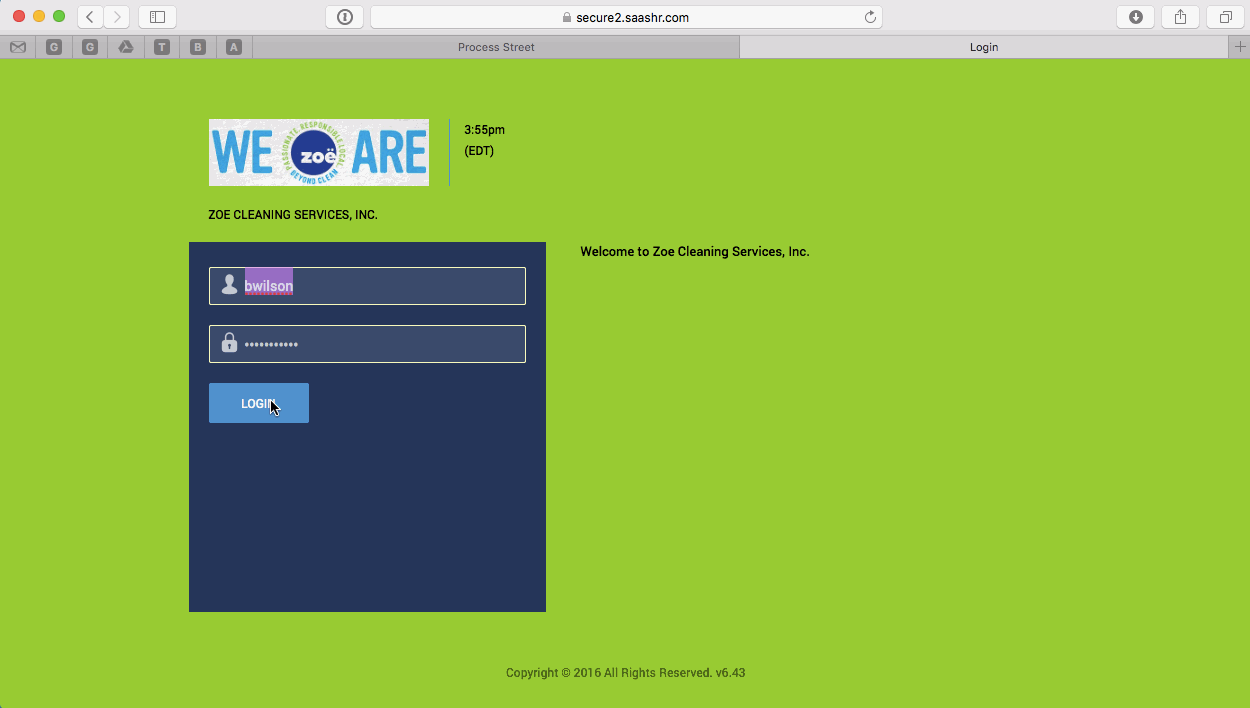Select the Login tab
1250x708 pixels.
(x=984, y=47)
